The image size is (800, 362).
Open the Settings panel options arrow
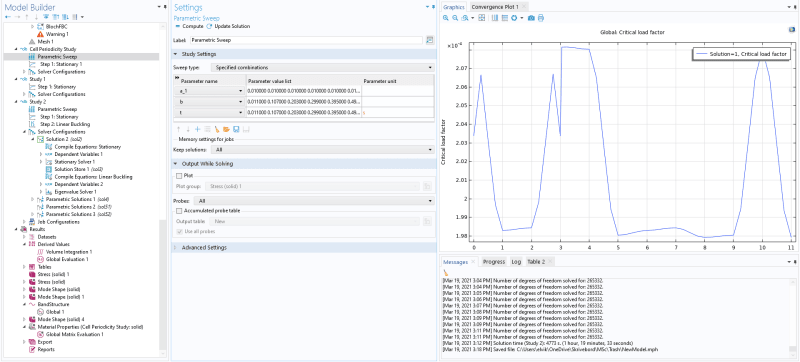428,7
